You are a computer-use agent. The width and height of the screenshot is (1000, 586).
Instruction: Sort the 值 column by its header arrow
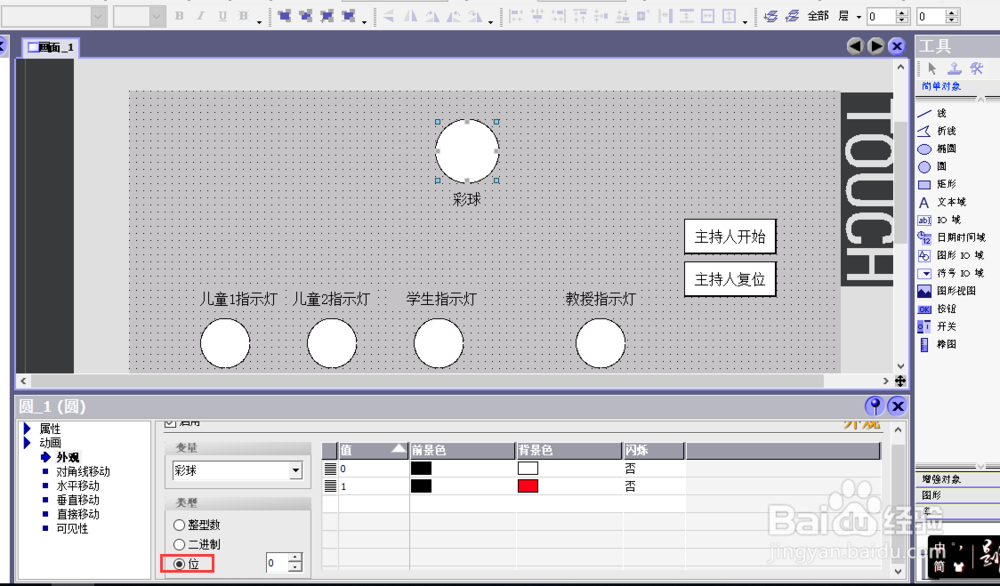pos(399,450)
